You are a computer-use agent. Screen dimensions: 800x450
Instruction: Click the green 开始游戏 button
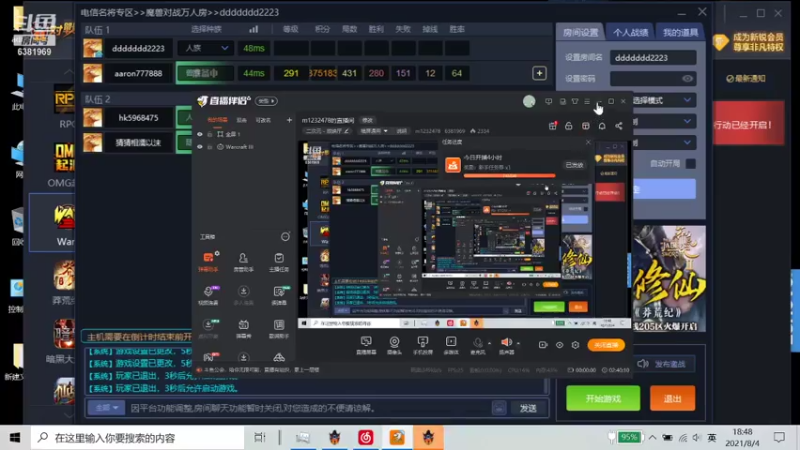pyautogui.click(x=603, y=398)
